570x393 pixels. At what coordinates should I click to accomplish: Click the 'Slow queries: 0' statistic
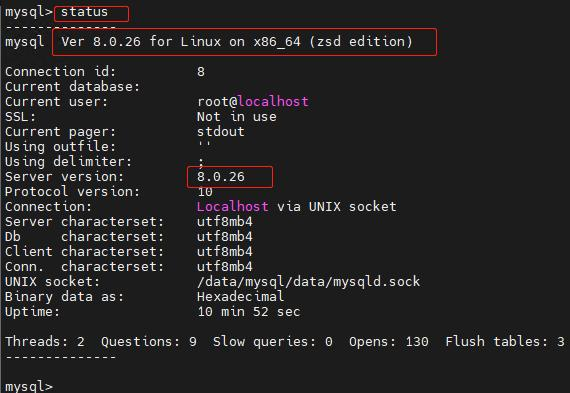[x=273, y=342]
